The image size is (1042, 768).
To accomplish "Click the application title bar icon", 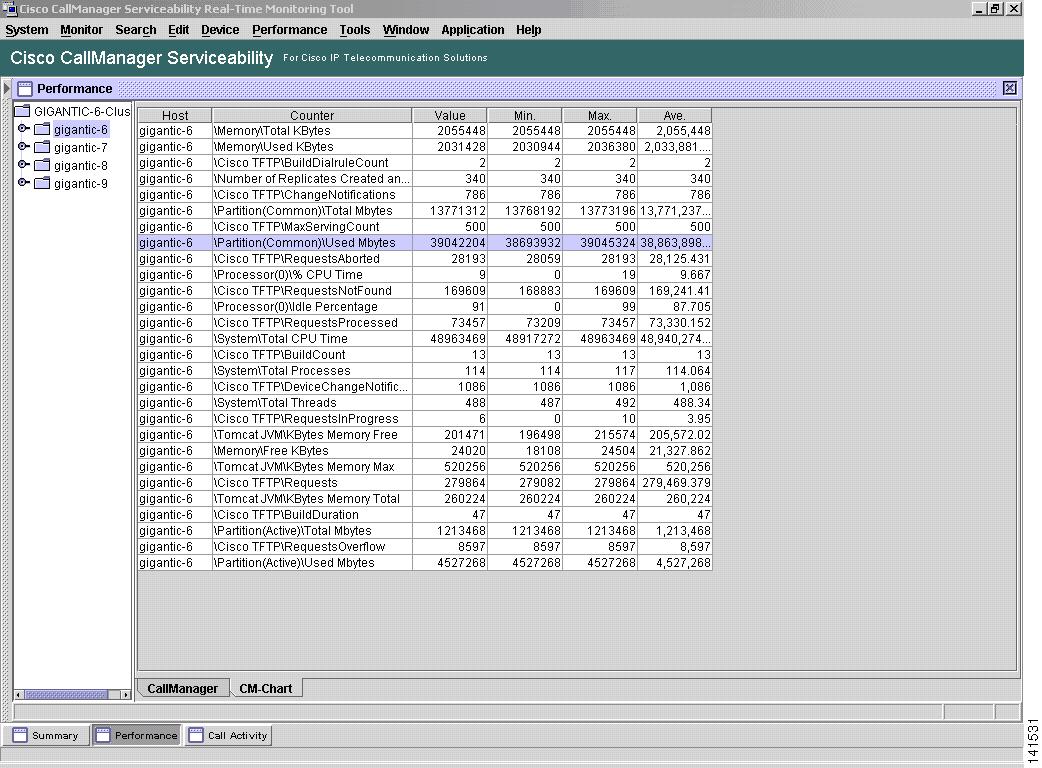I will [9, 9].
